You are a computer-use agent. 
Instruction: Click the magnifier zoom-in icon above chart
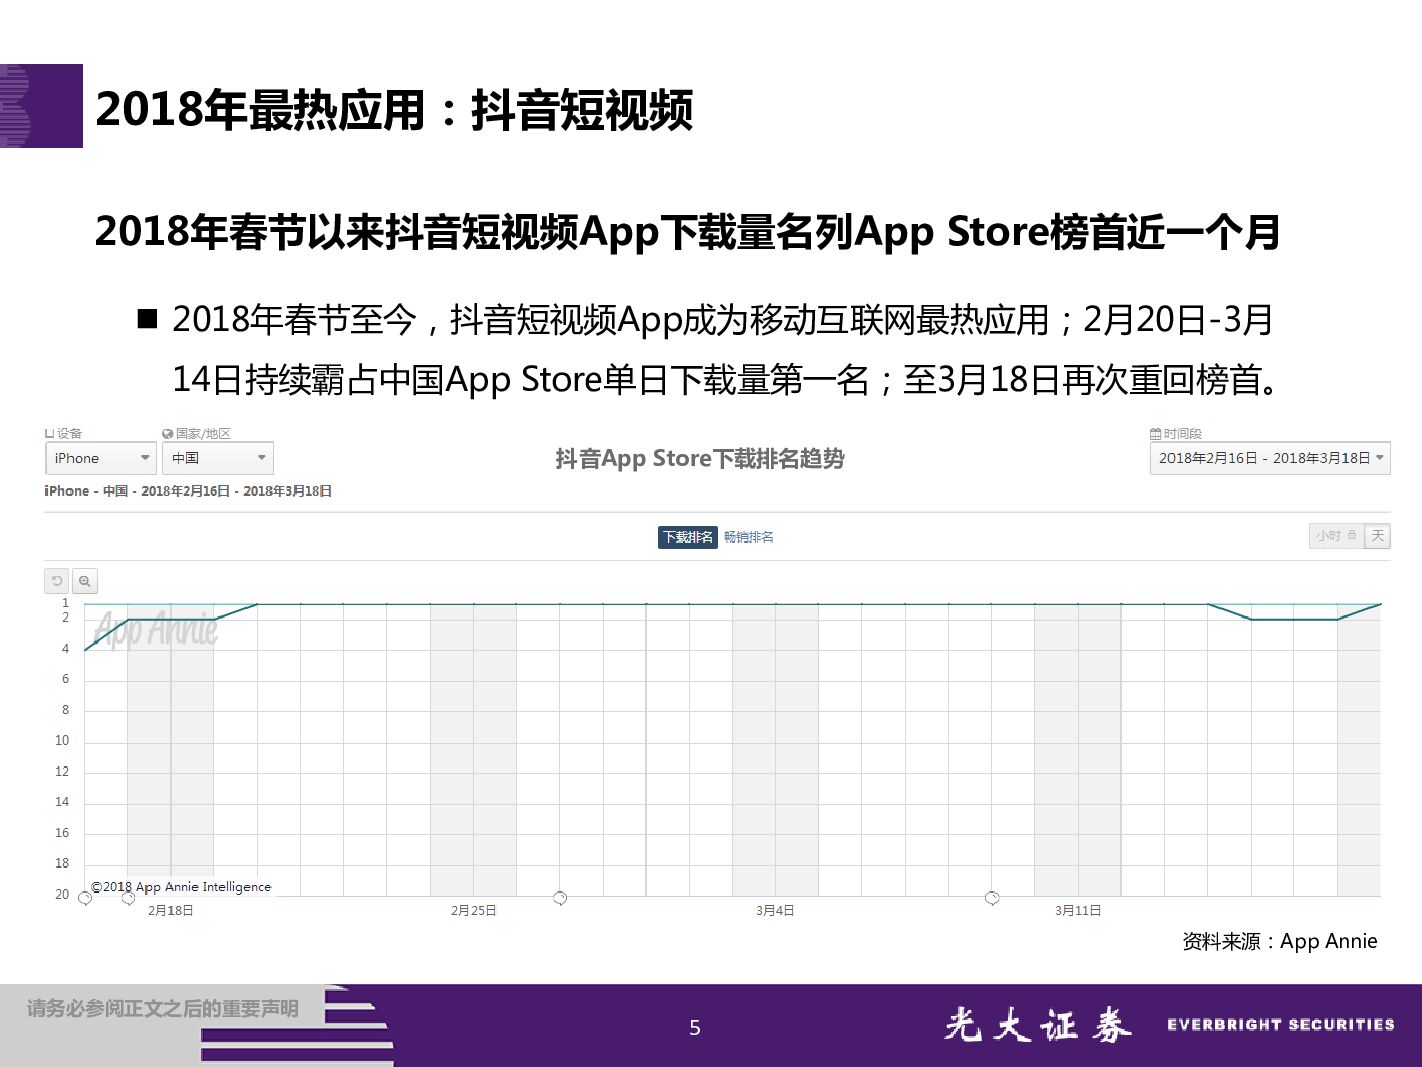click(85, 581)
